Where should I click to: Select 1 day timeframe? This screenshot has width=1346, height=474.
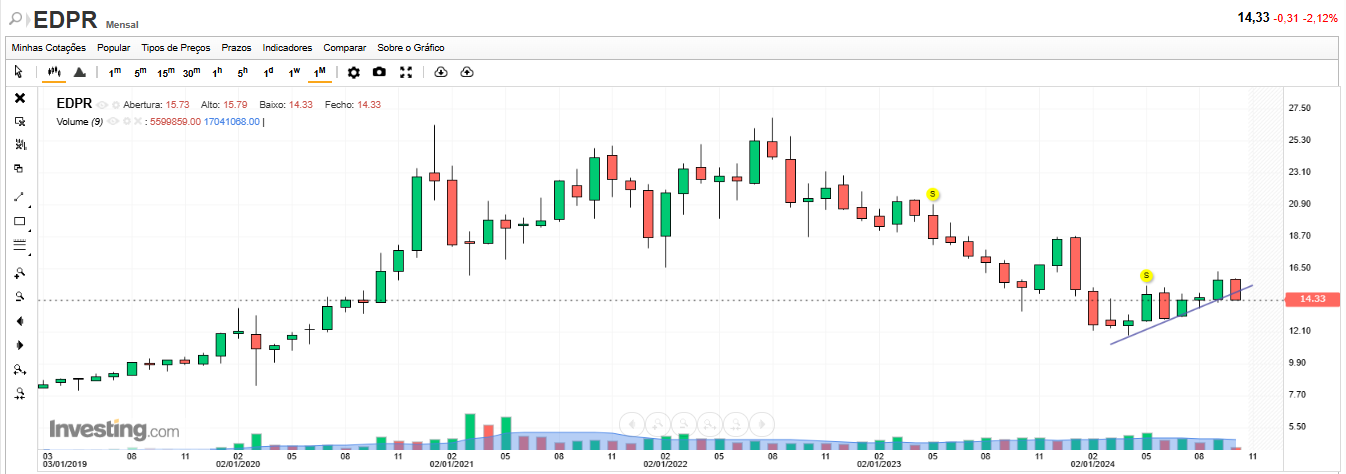coord(268,72)
